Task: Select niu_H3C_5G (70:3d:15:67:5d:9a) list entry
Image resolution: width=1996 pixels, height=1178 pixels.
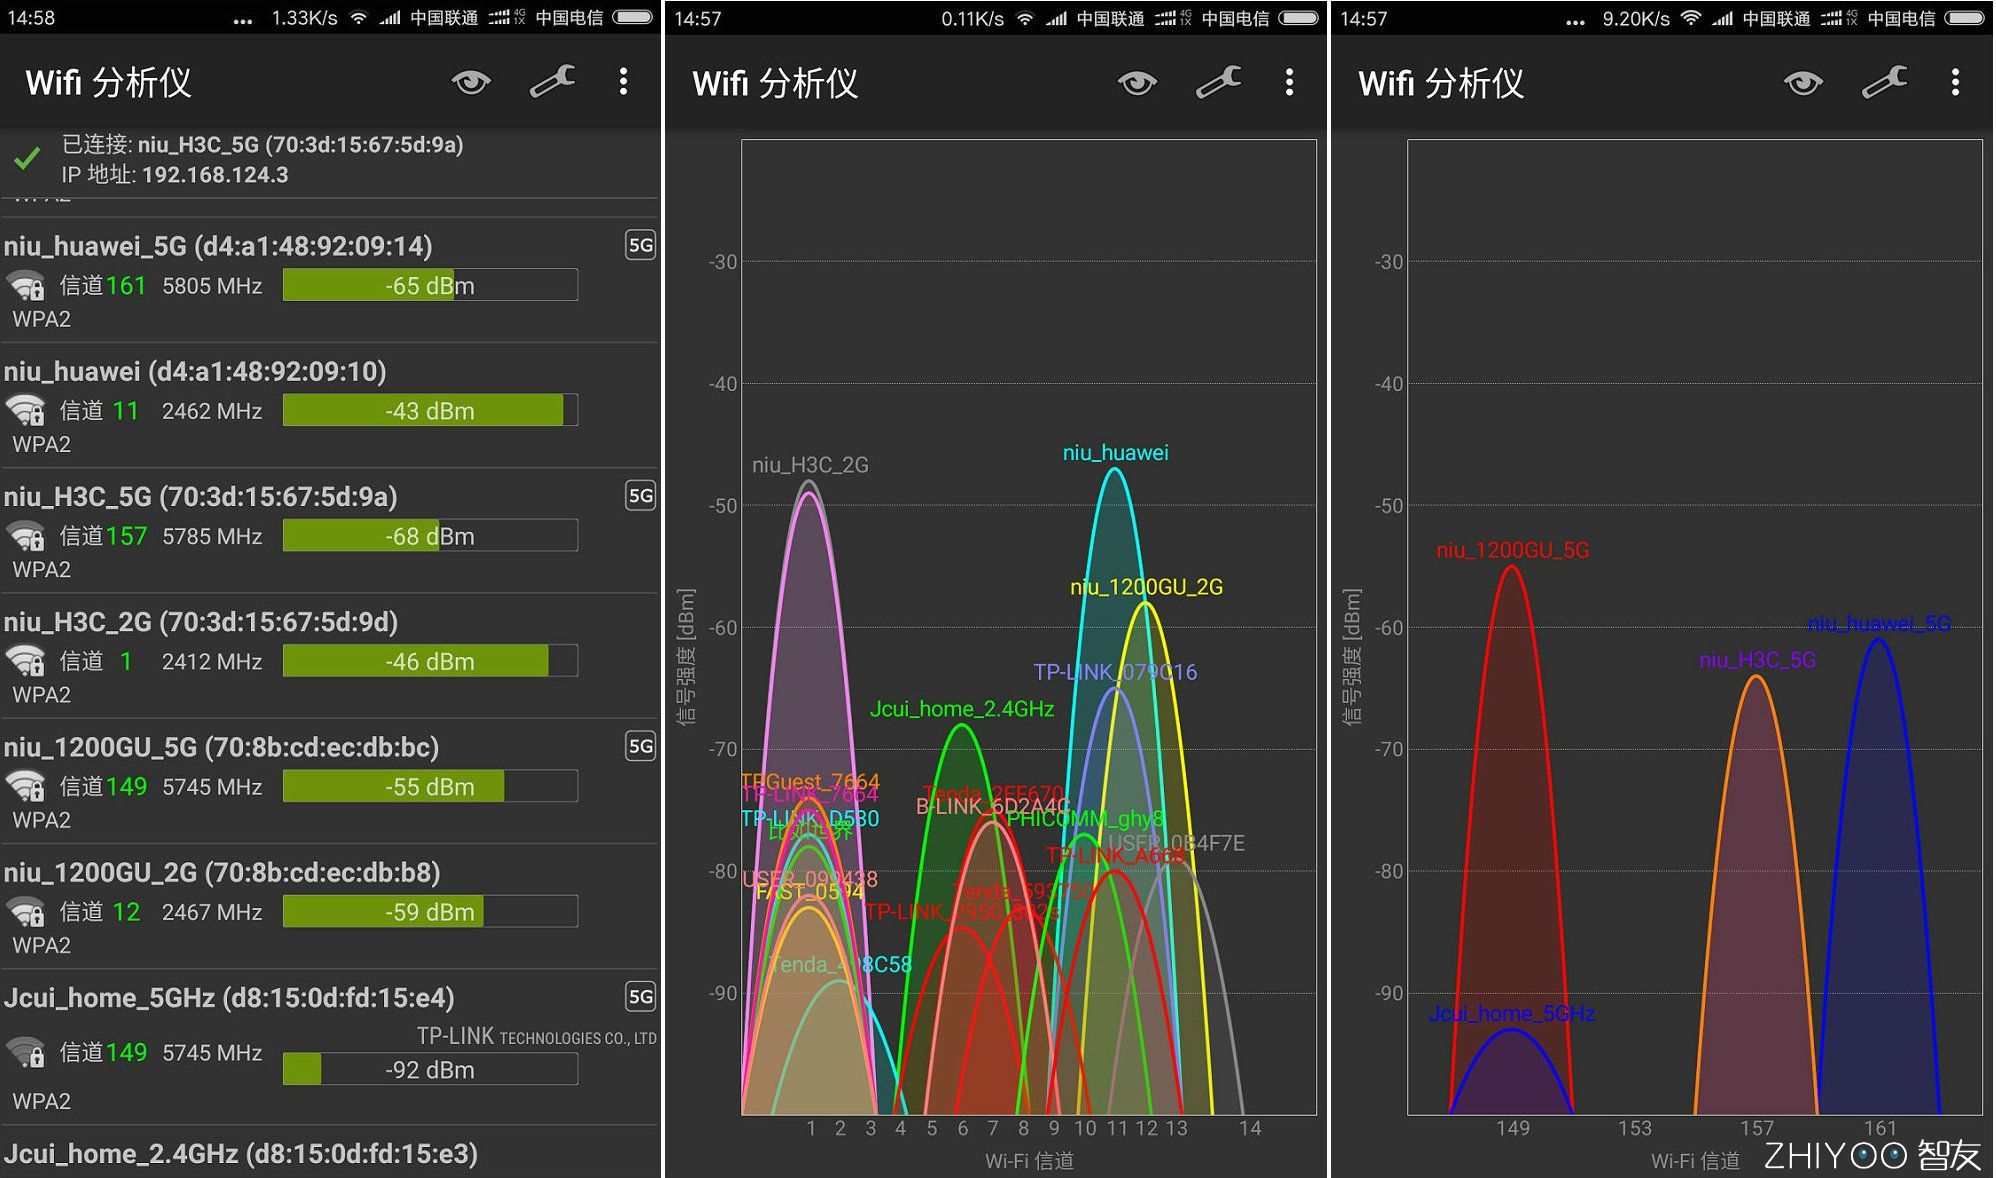Action: pyautogui.click(x=330, y=530)
